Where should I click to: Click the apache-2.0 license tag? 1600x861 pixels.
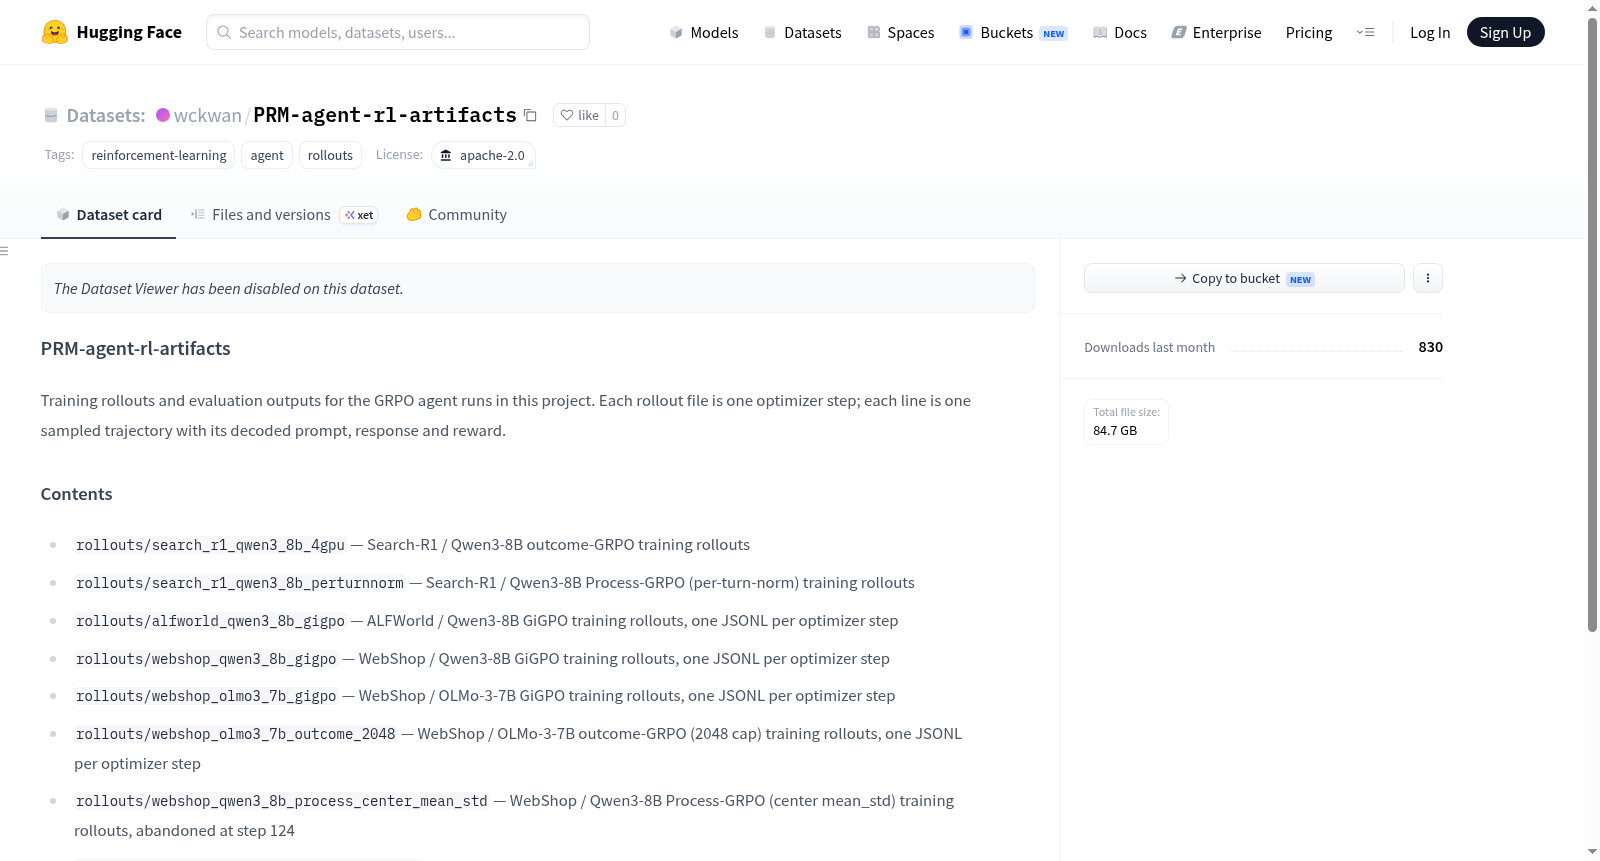click(483, 155)
